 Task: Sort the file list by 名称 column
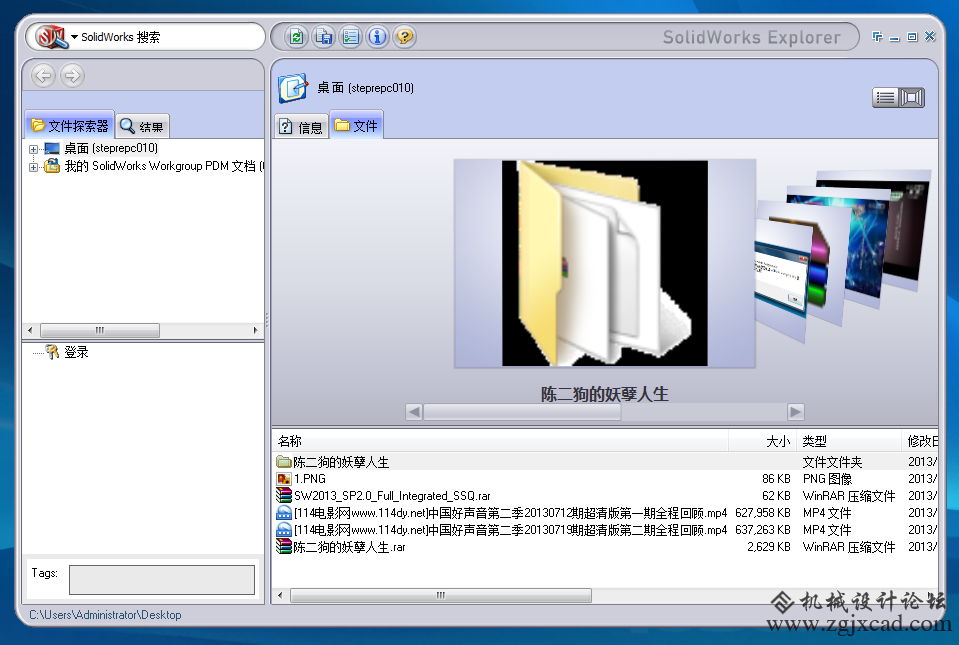500,441
